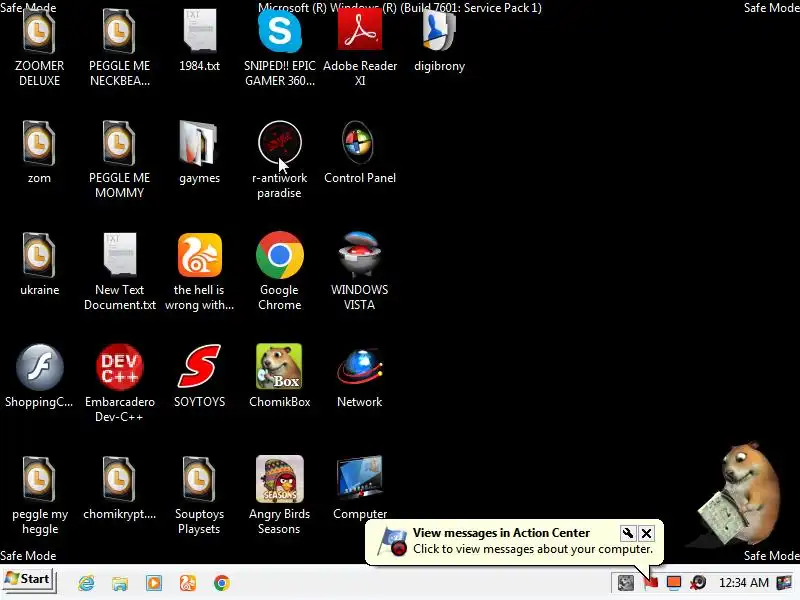Open Chrome from the taskbar
Image resolution: width=800 pixels, height=600 pixels.
[x=221, y=583]
